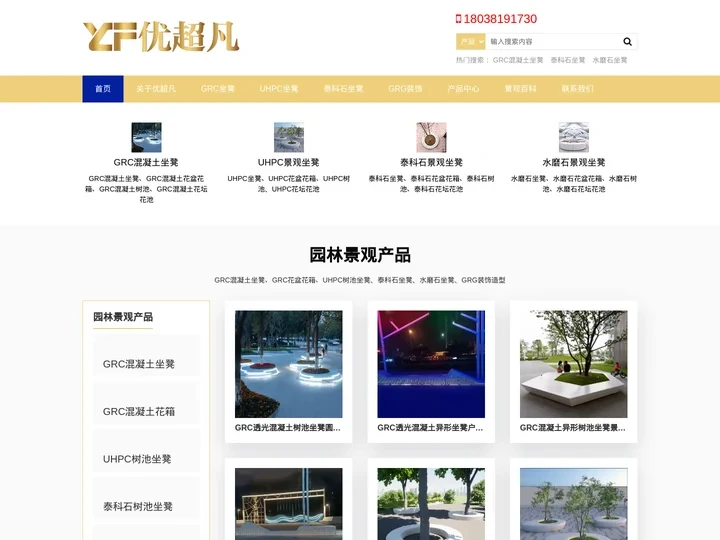Open product image GRC透光混凝土异形坐凳
Screen dimensions: 720x540
(431, 364)
